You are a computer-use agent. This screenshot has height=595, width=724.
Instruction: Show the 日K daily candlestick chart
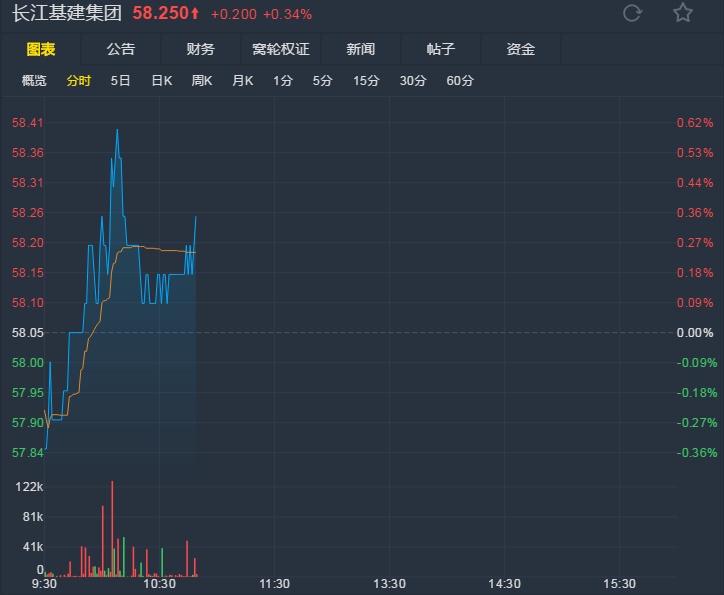pos(161,81)
